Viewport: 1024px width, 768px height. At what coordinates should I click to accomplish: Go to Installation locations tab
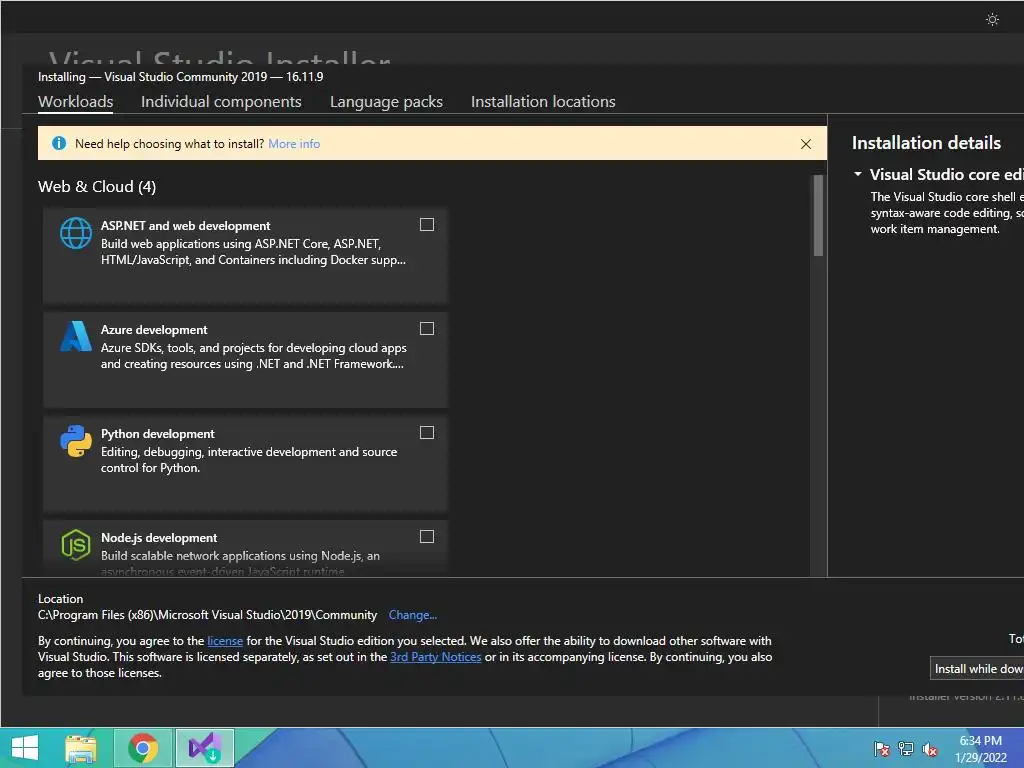(543, 102)
